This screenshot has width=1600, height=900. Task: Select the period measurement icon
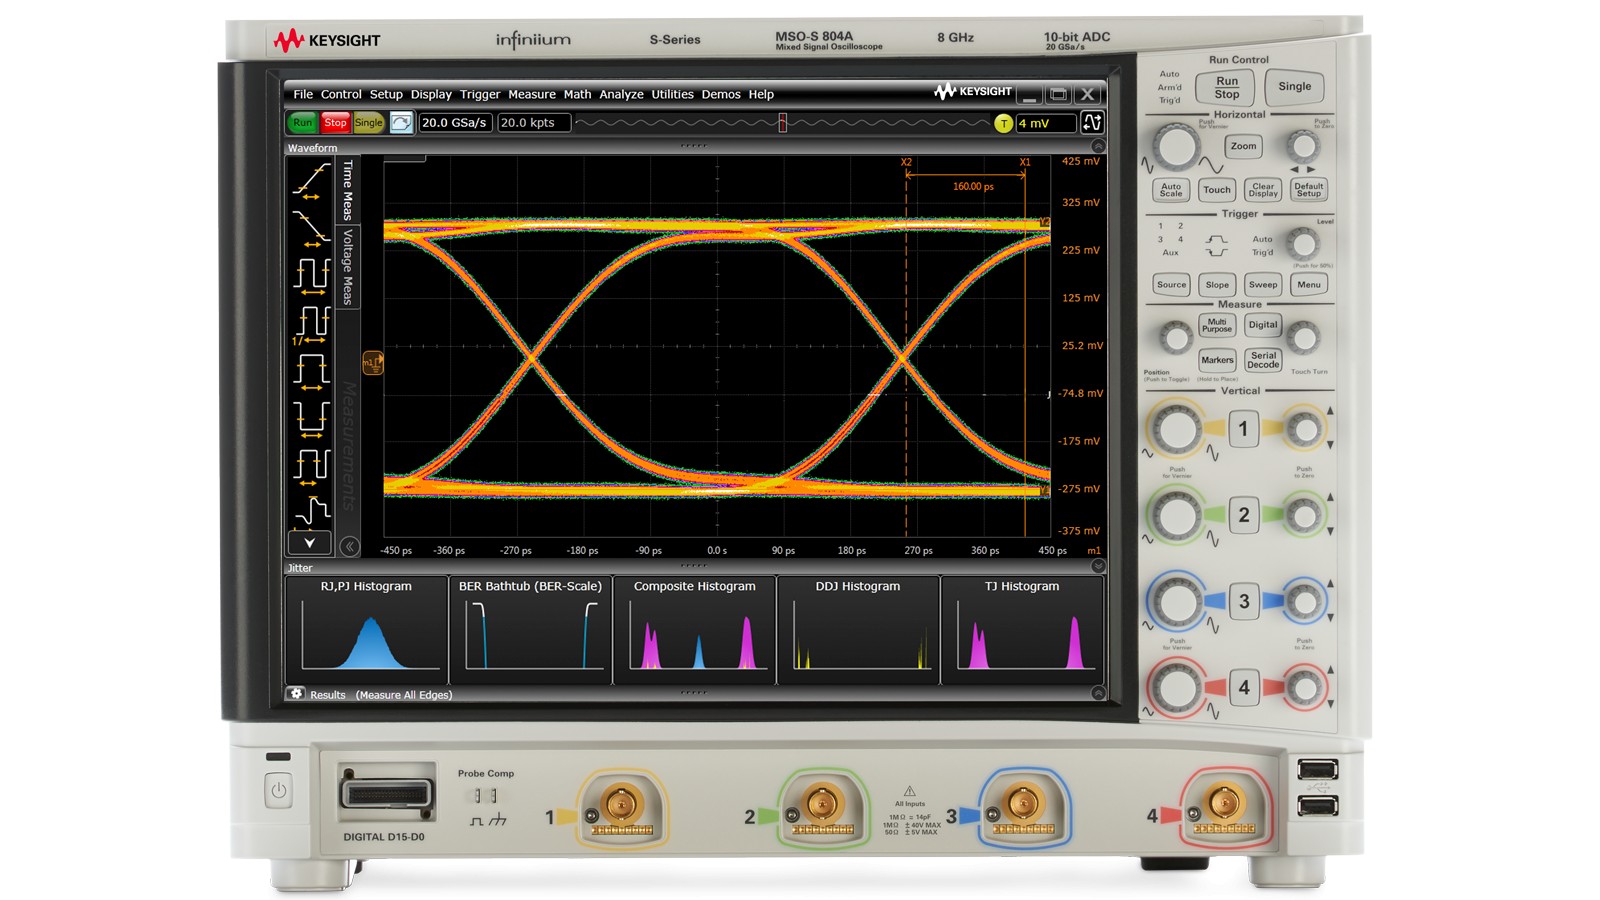[x=310, y=276]
